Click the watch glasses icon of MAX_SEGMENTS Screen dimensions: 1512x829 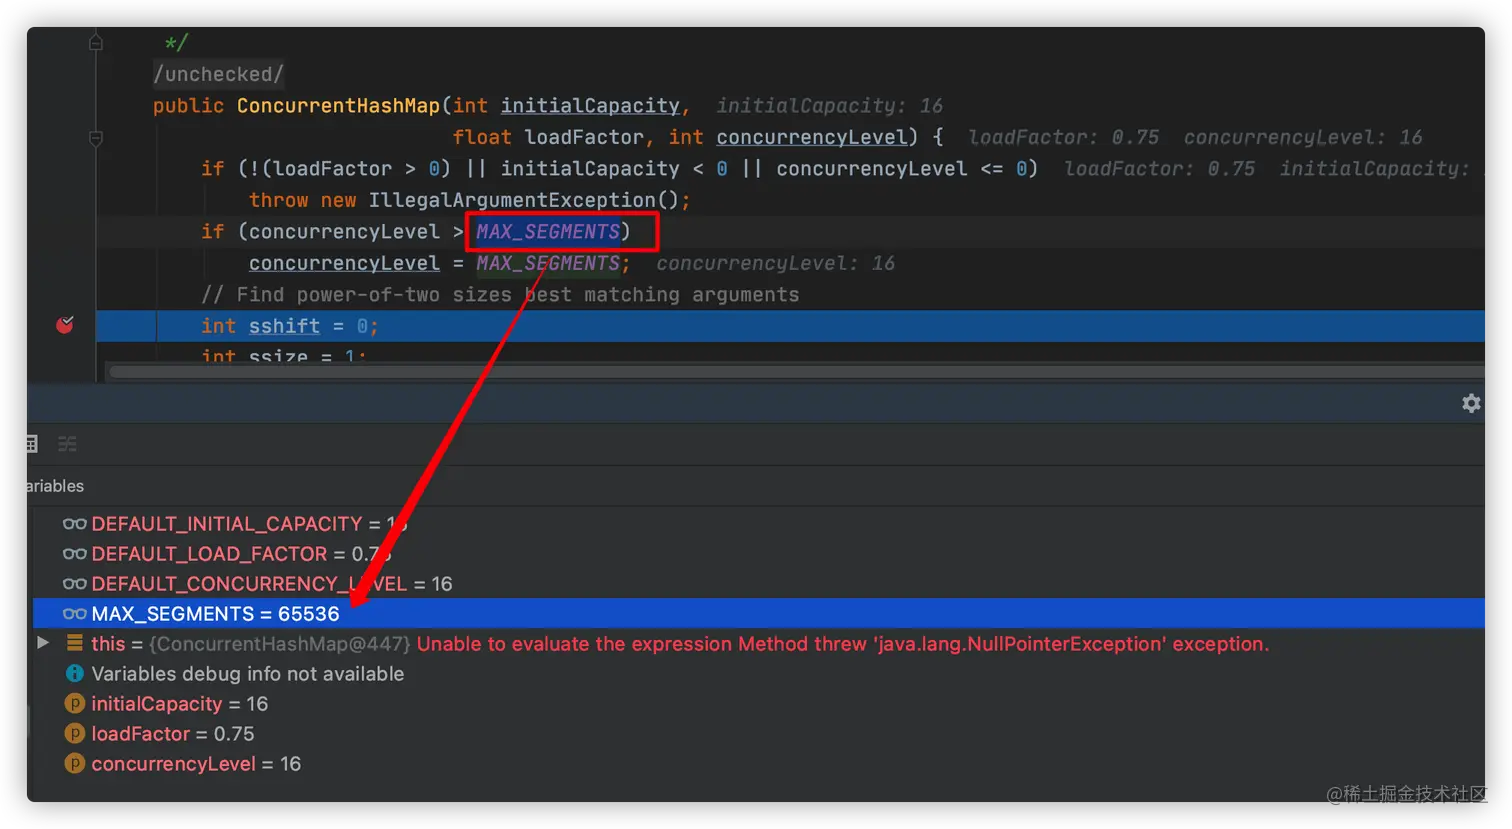(x=75, y=614)
